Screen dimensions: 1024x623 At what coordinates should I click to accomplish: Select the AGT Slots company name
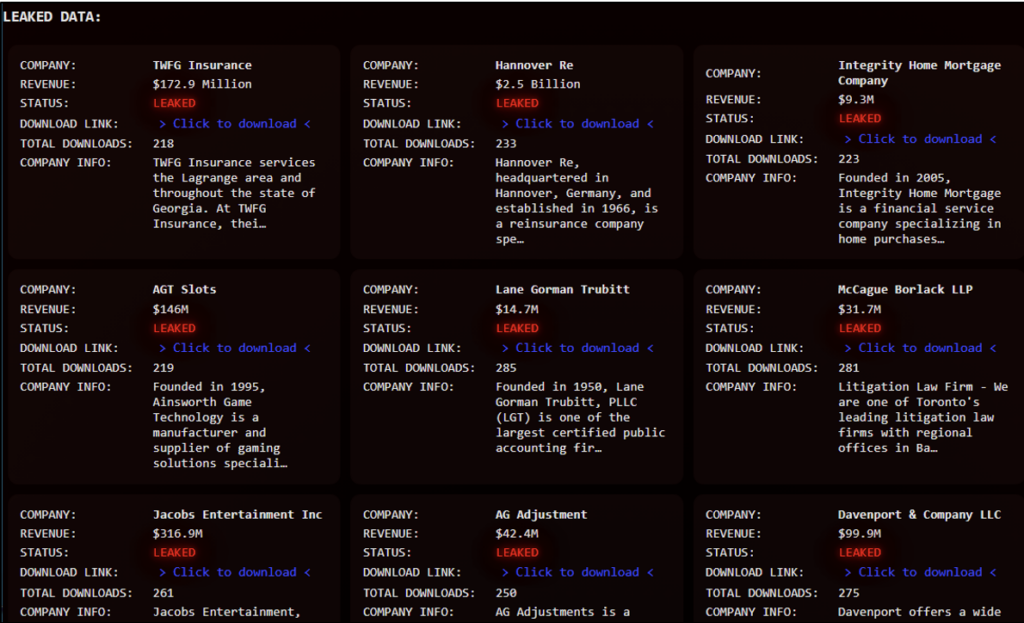[184, 289]
